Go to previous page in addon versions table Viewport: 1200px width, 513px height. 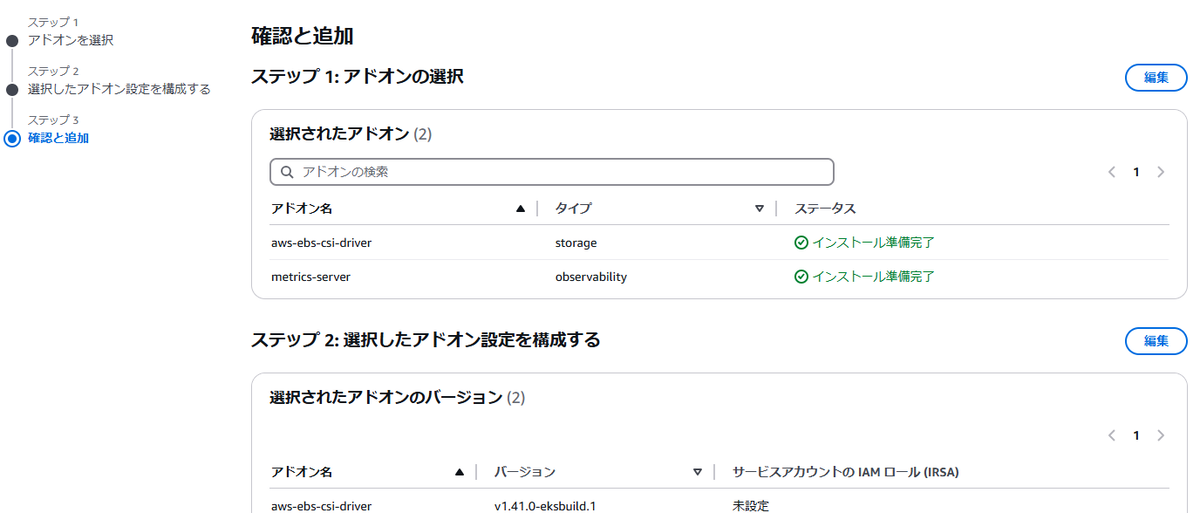click(x=1111, y=436)
